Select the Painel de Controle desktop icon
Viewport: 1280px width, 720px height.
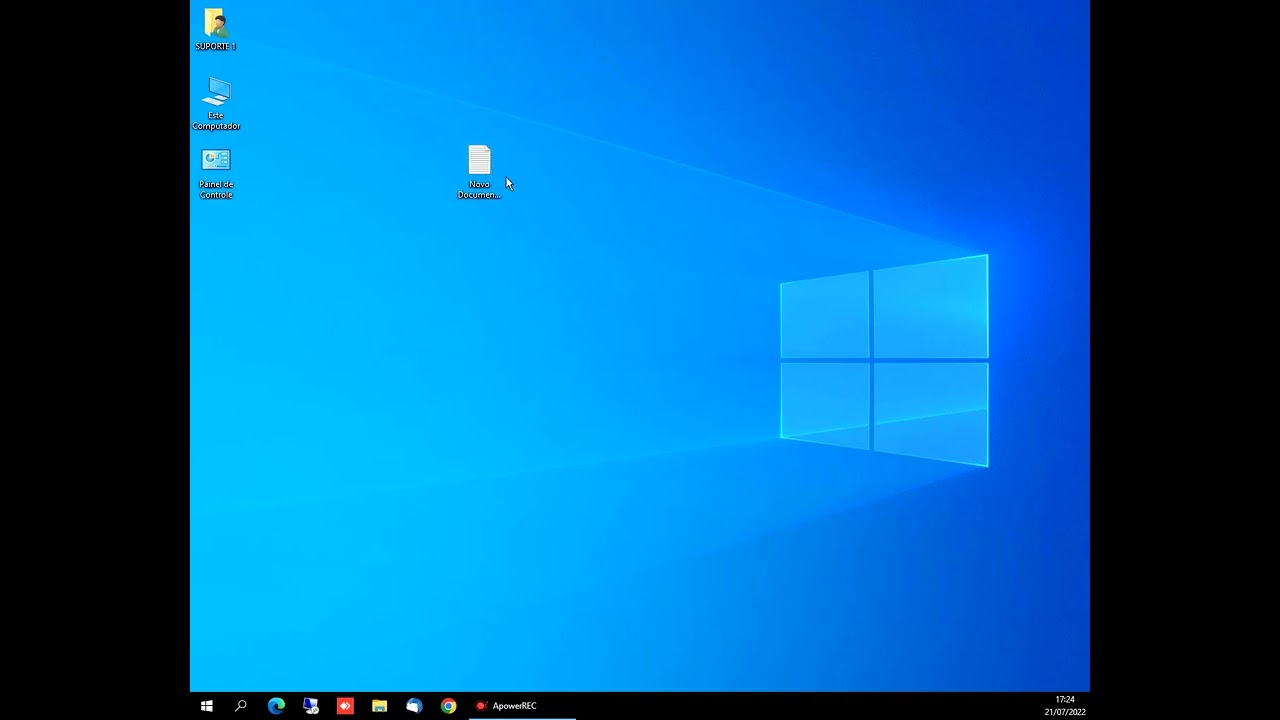[x=216, y=174]
